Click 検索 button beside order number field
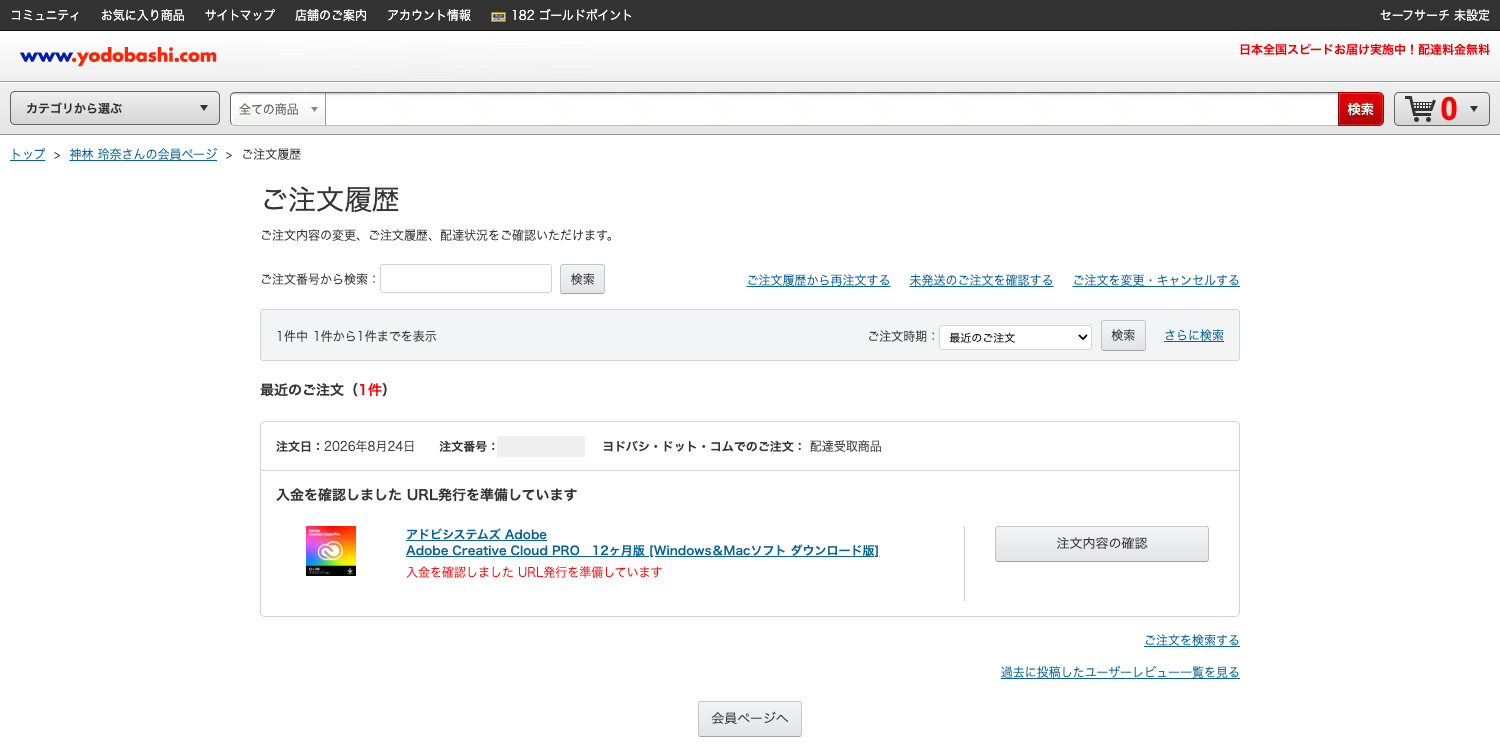The height and width of the screenshot is (751, 1500). click(x=582, y=279)
